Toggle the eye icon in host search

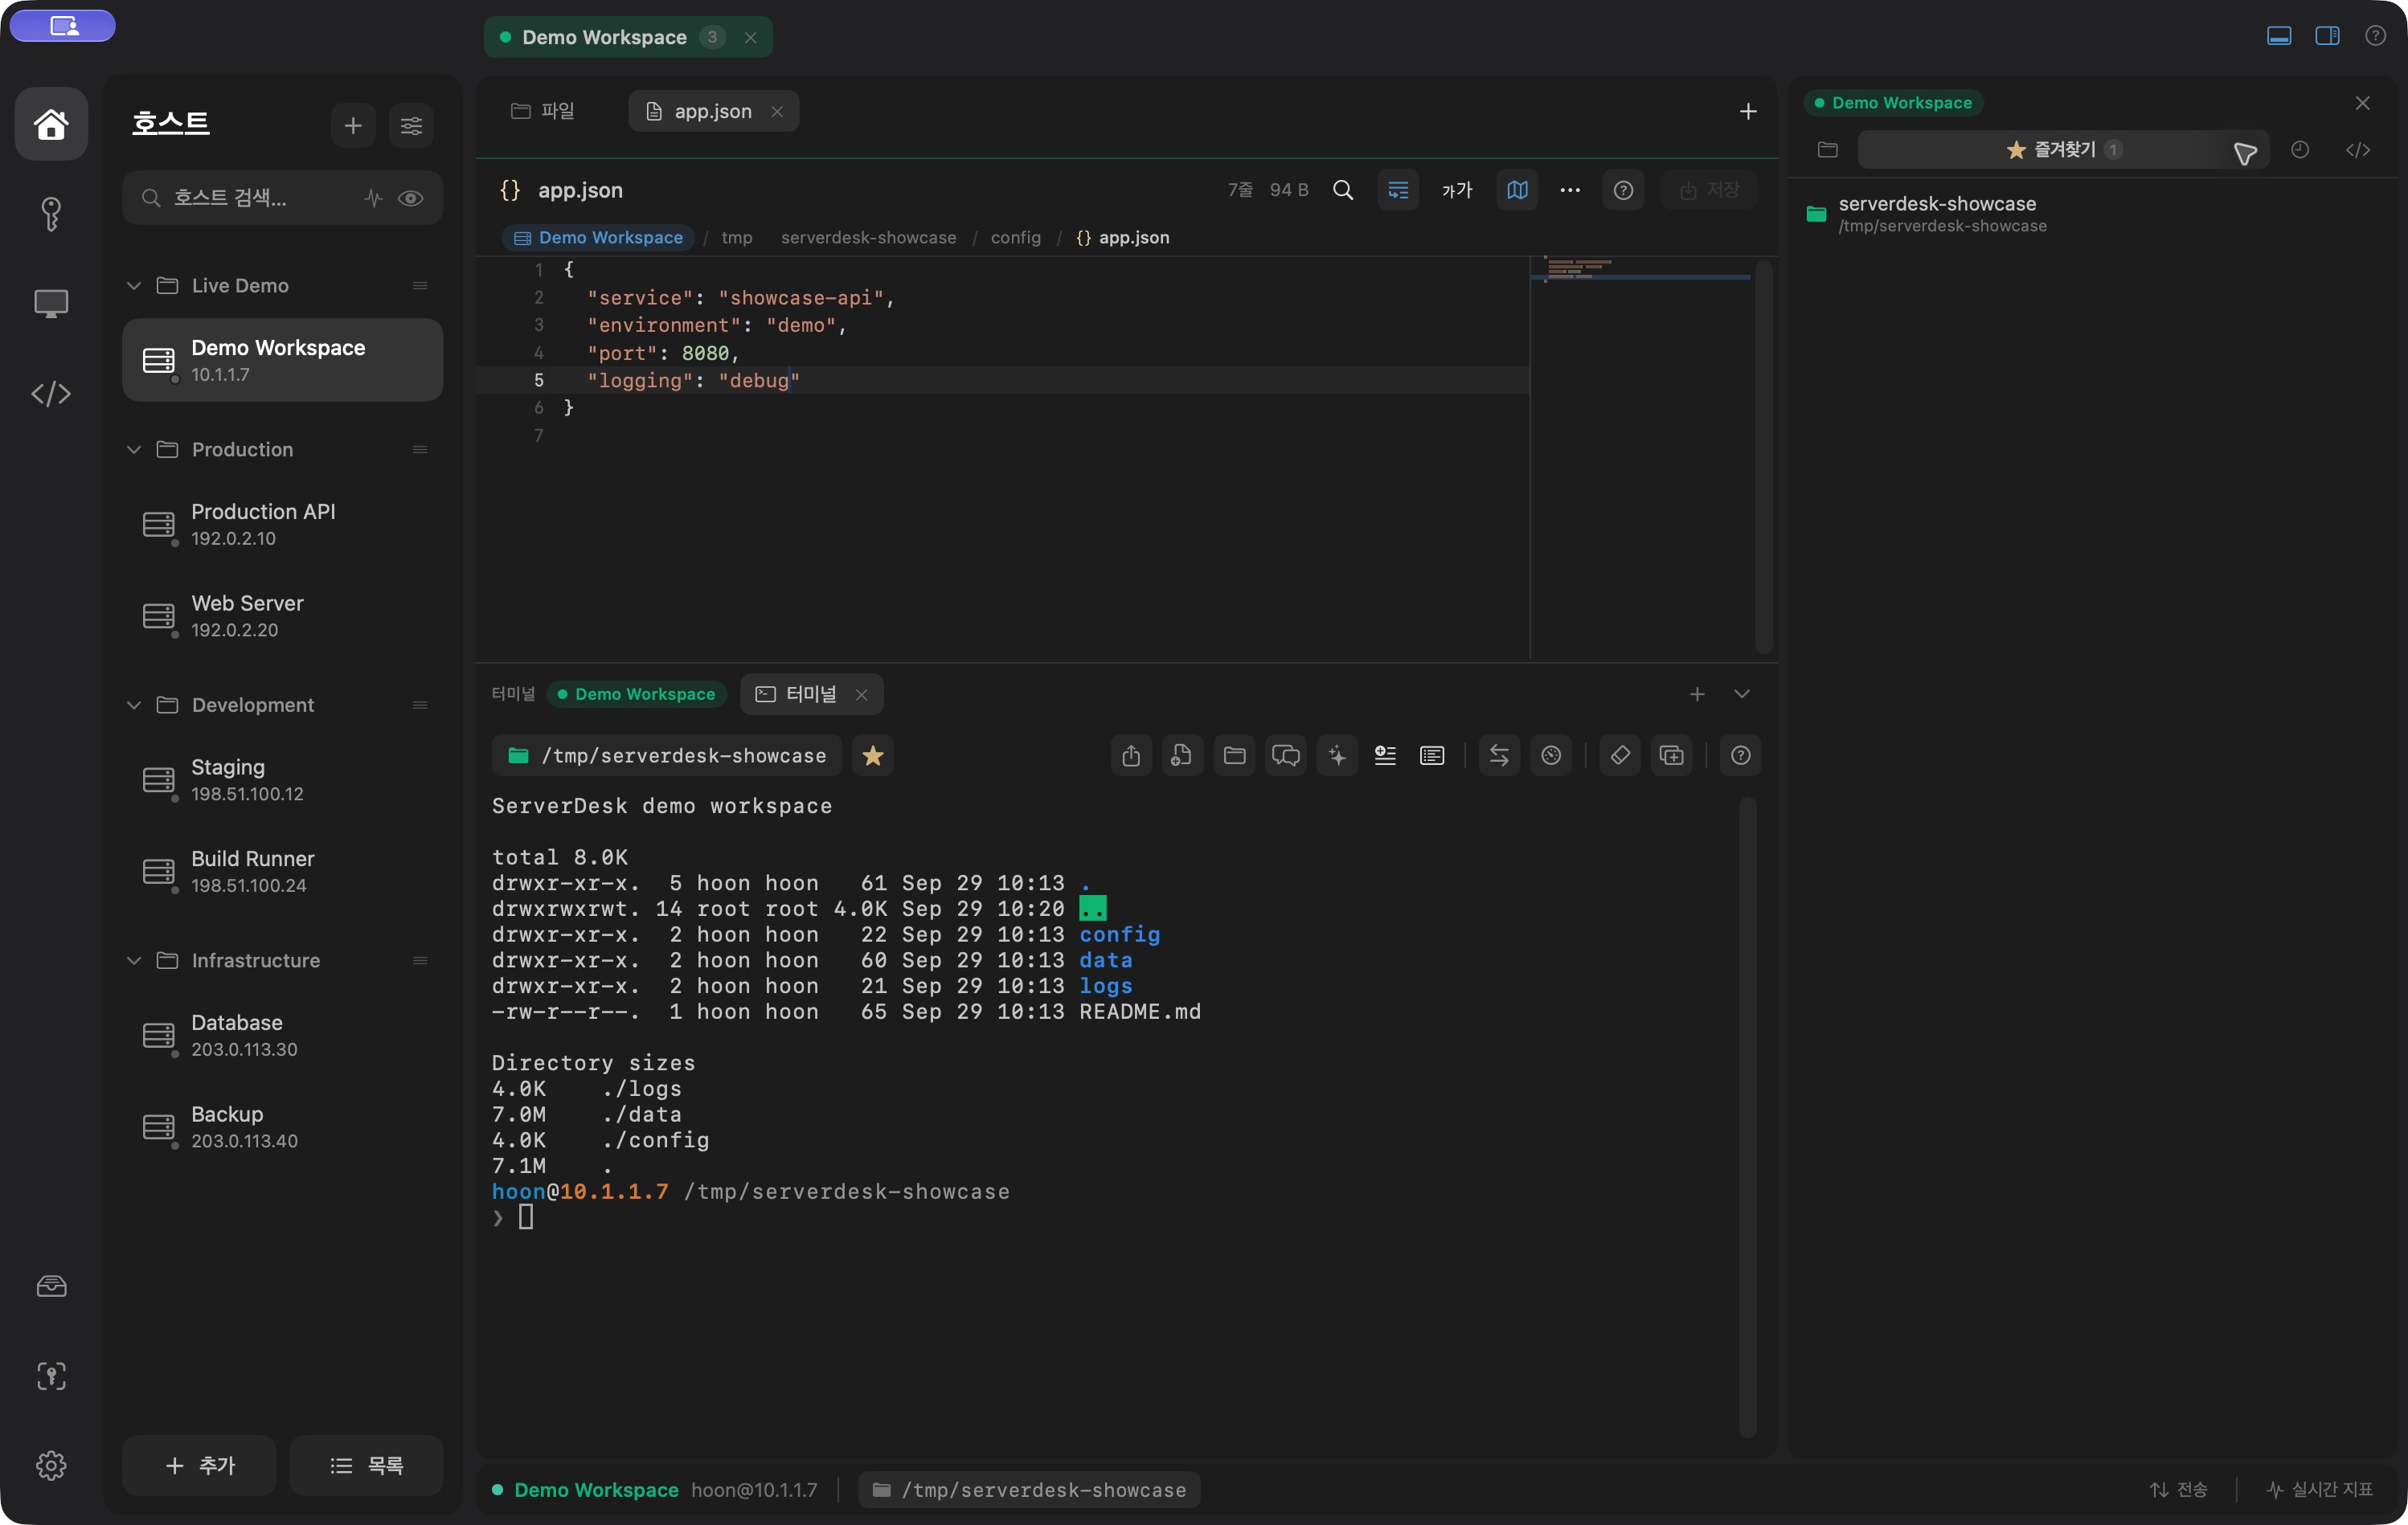[x=410, y=198]
